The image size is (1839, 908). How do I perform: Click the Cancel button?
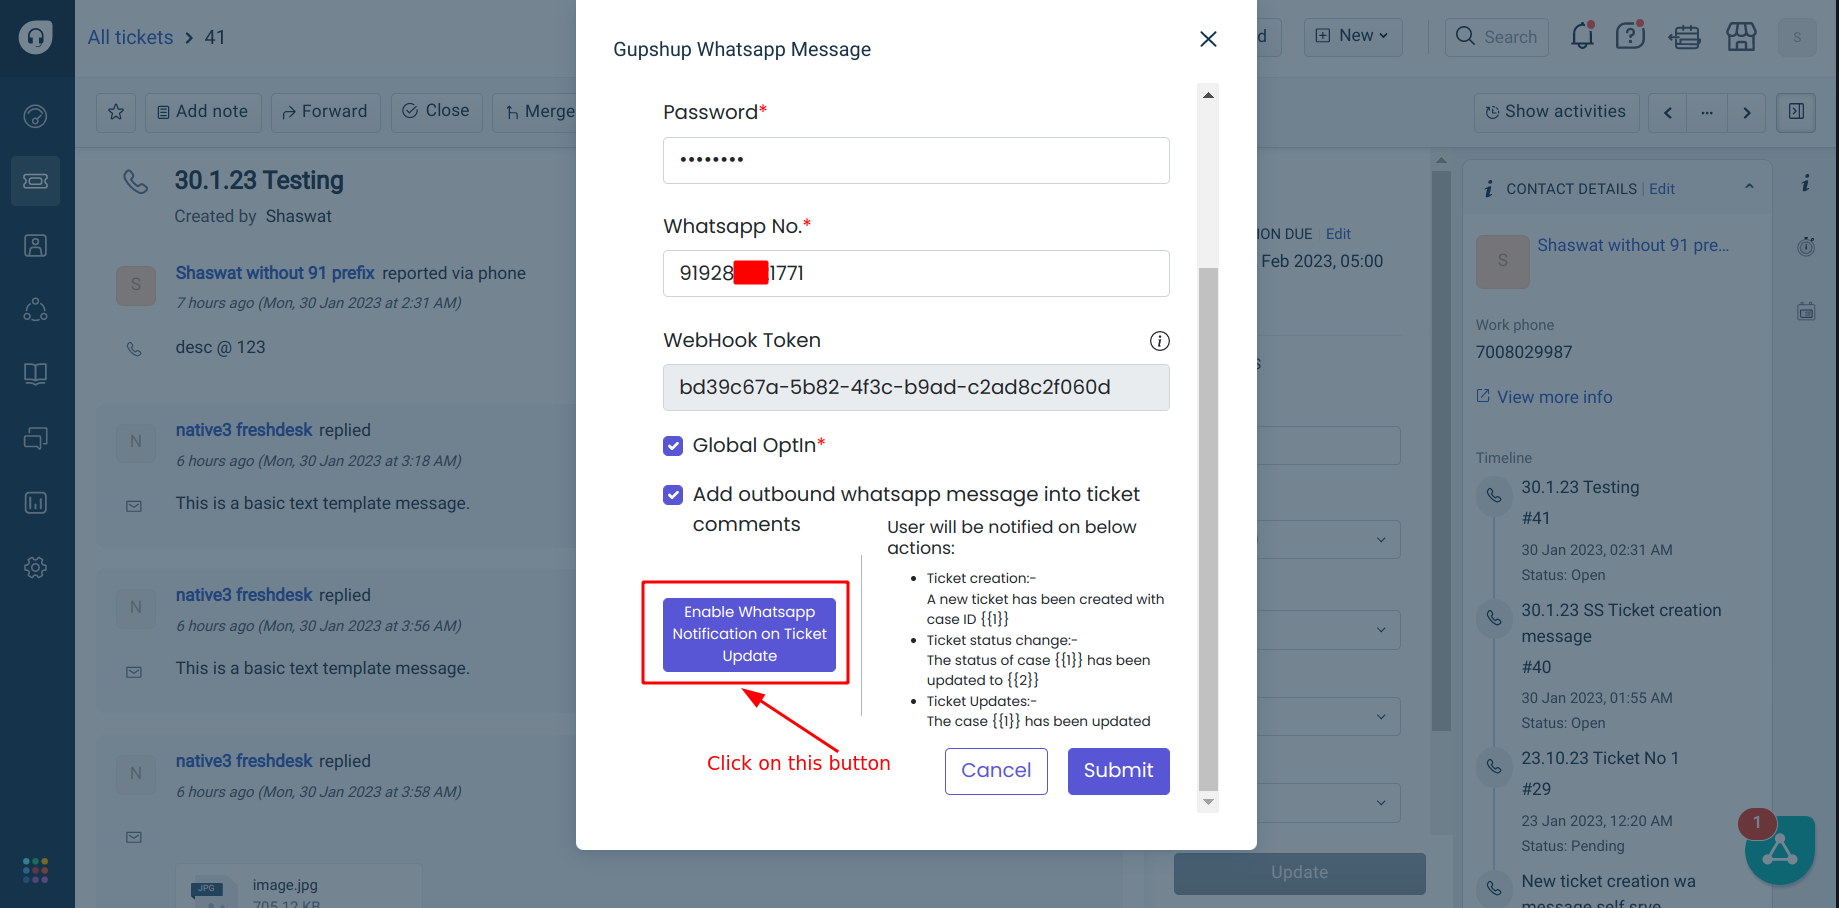996,771
